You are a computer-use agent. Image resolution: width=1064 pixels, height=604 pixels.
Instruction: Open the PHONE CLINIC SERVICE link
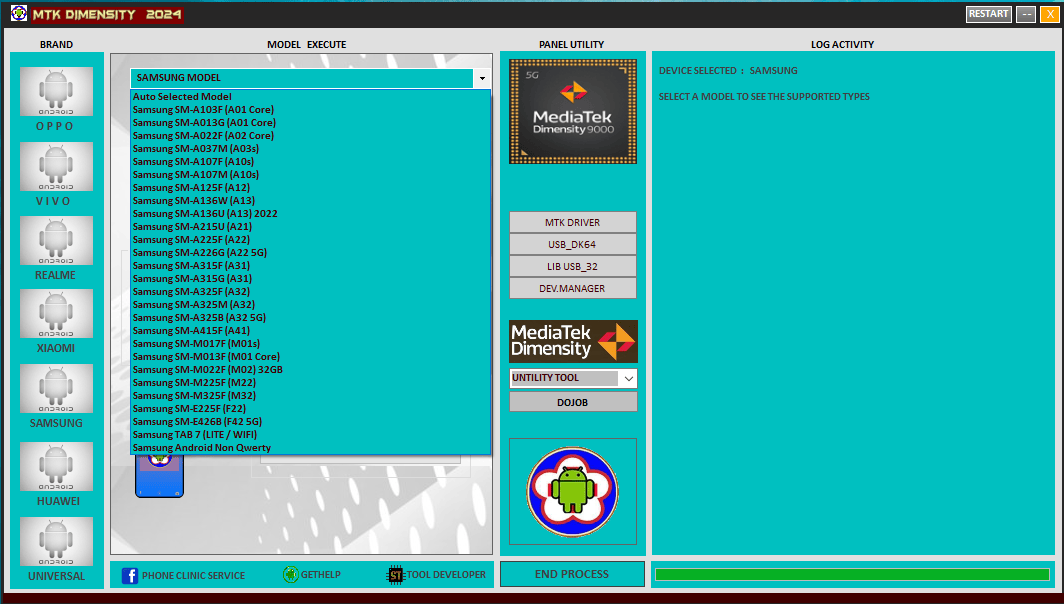pos(193,575)
